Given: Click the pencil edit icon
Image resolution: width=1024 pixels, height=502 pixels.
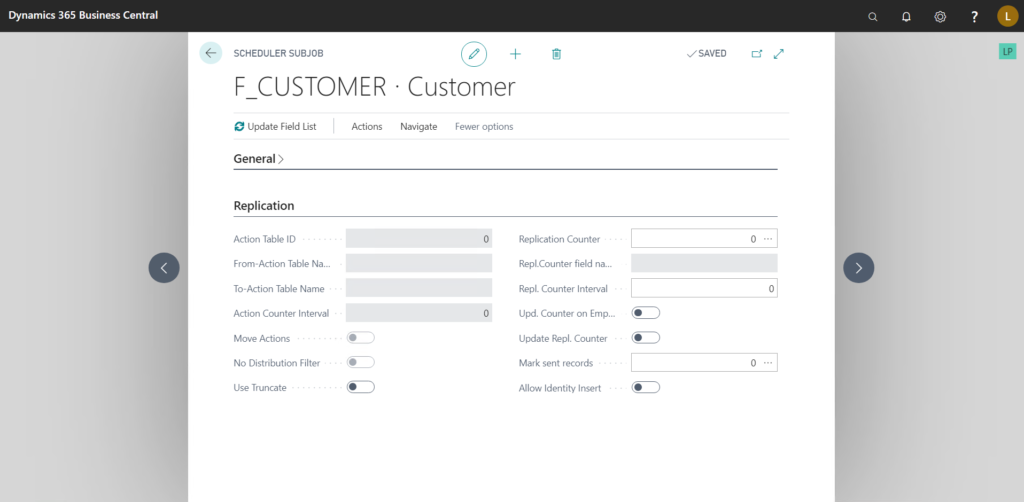Looking at the screenshot, I should (474, 54).
